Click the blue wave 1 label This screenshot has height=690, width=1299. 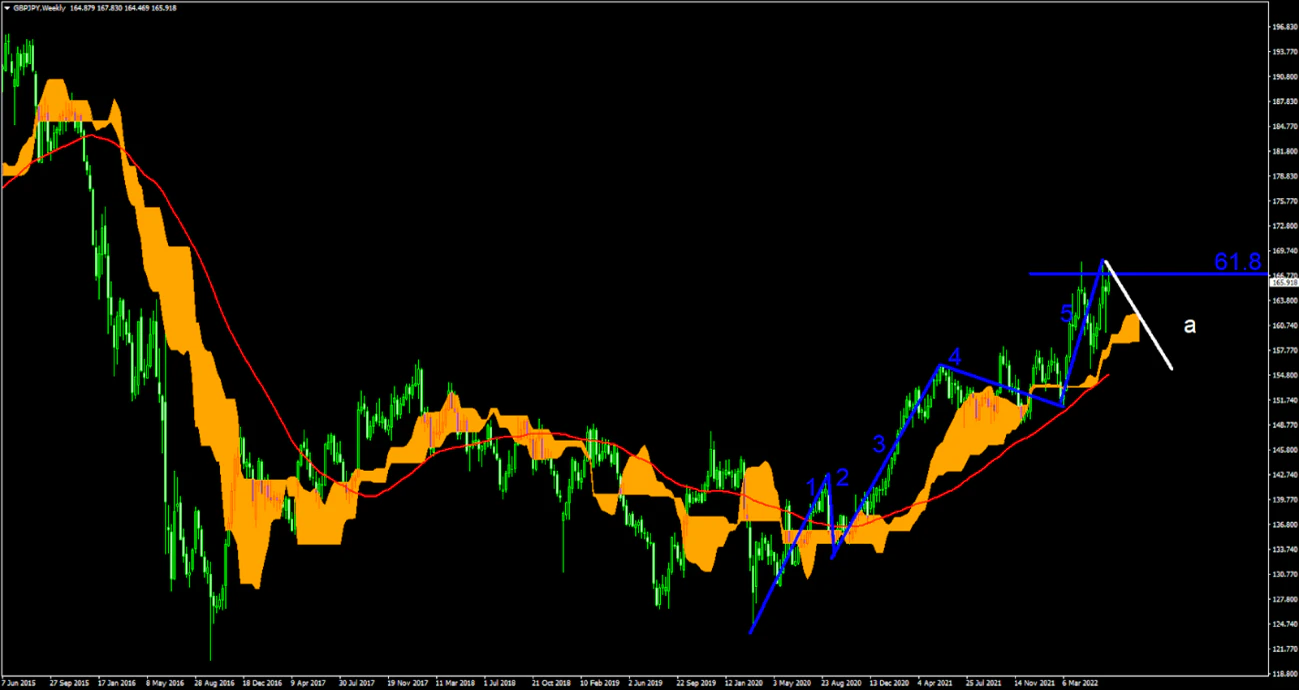813,487
